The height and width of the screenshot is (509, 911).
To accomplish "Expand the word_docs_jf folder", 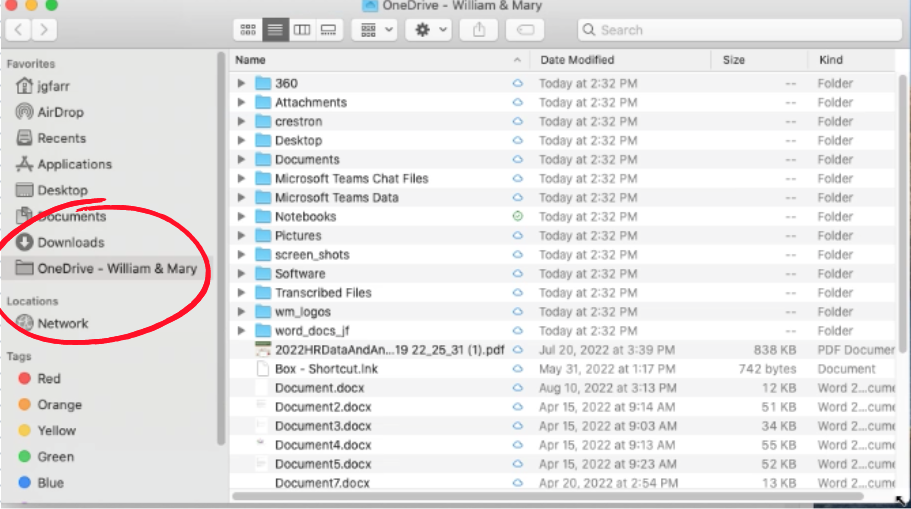I will 241,331.
